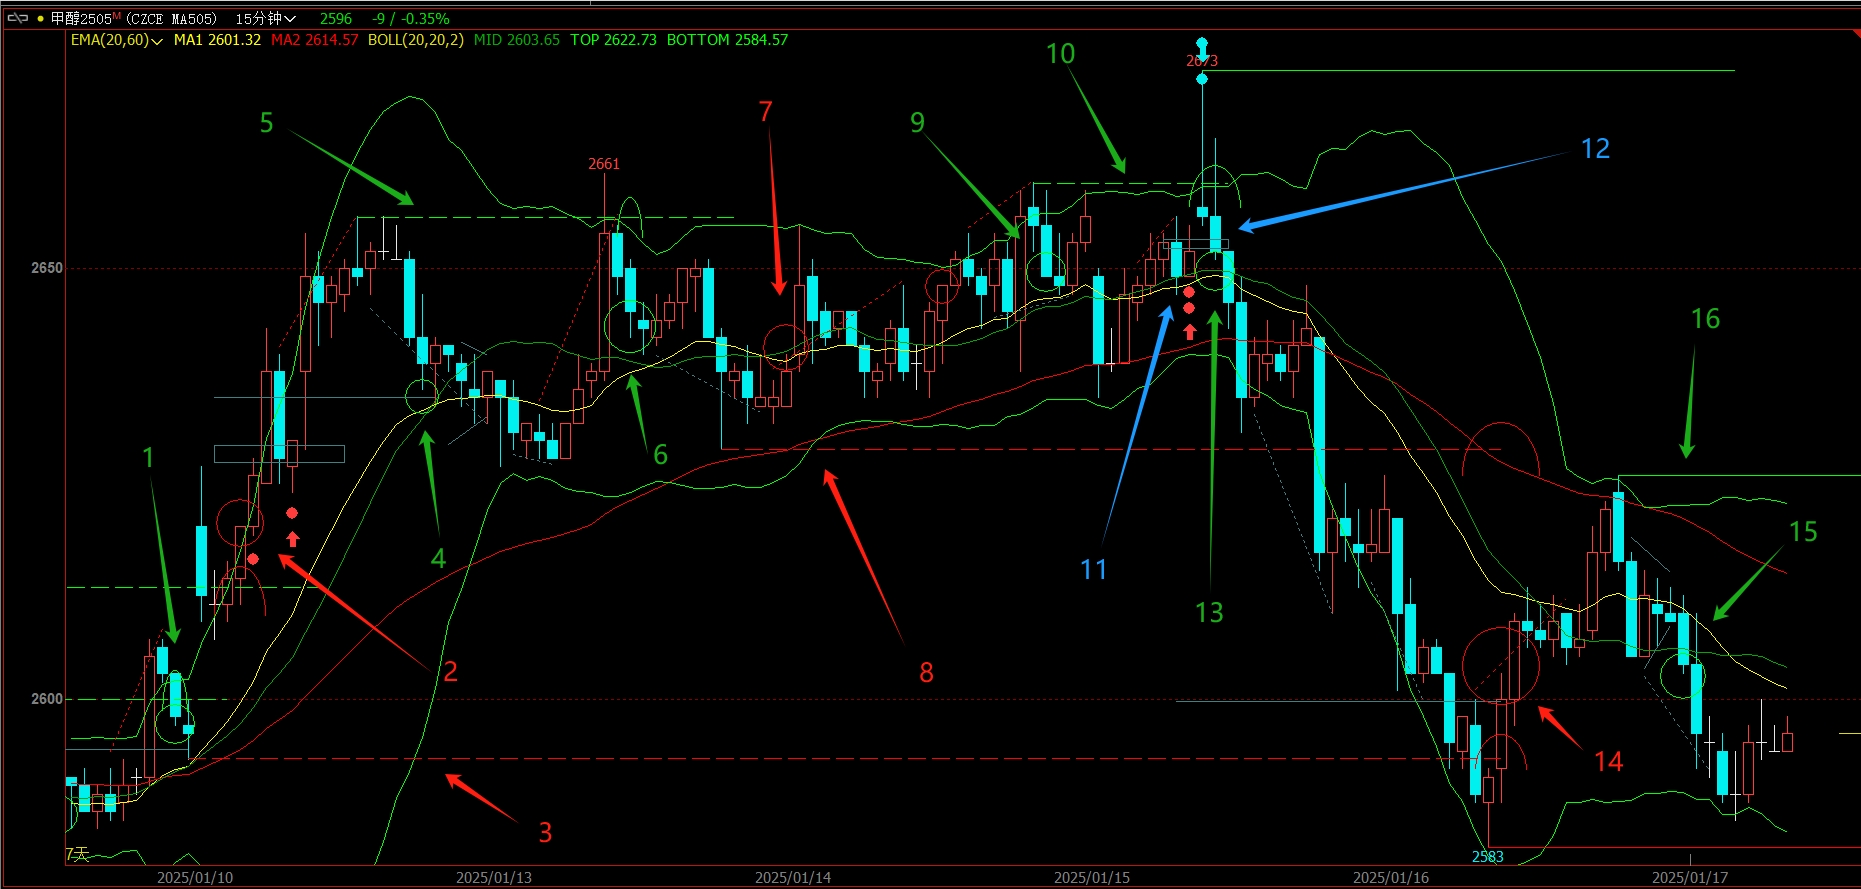The width and height of the screenshot is (1861, 889).
Task: Click the cyan dot where the 2673 green line starts
Action: pos(1202,78)
